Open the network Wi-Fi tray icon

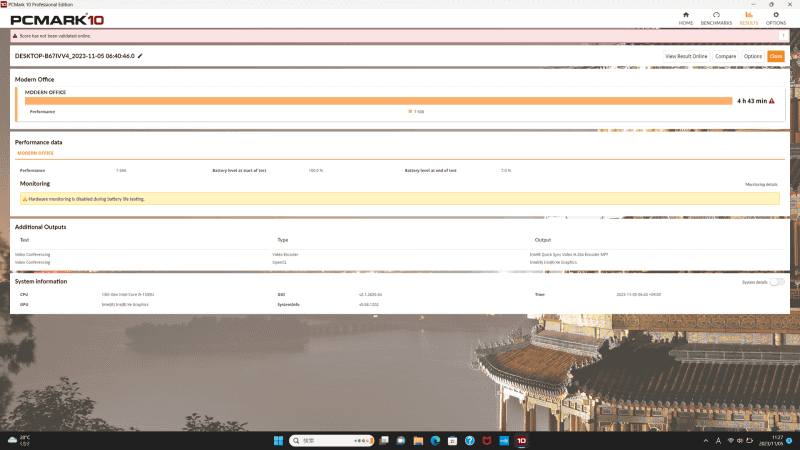(731, 440)
